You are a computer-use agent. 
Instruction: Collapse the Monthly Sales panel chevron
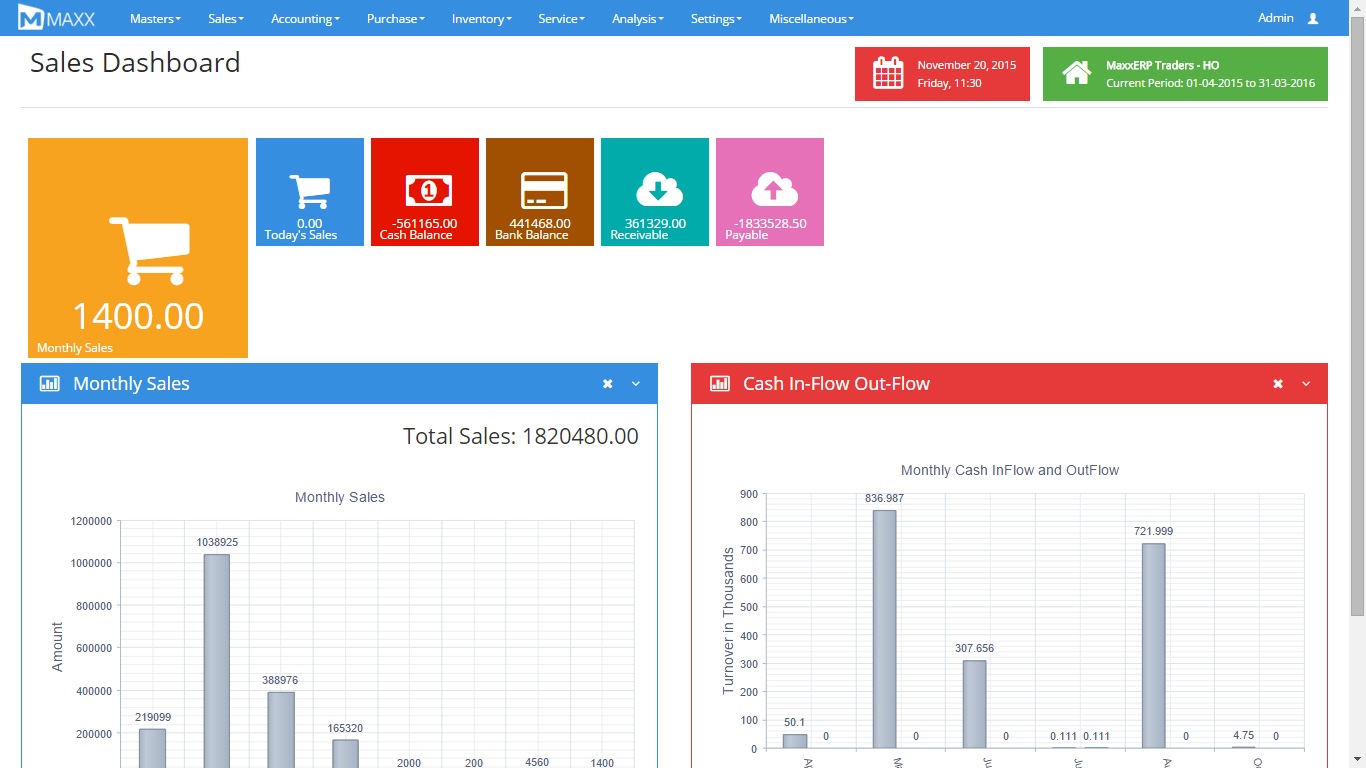tap(636, 384)
